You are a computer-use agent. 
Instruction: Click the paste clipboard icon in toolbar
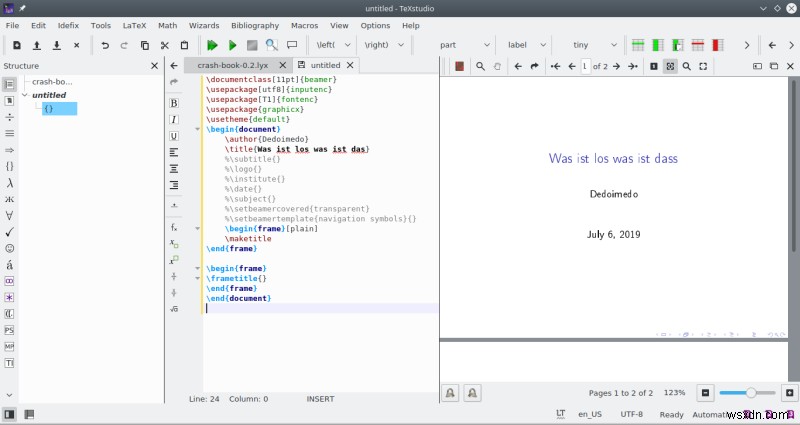tap(184, 45)
